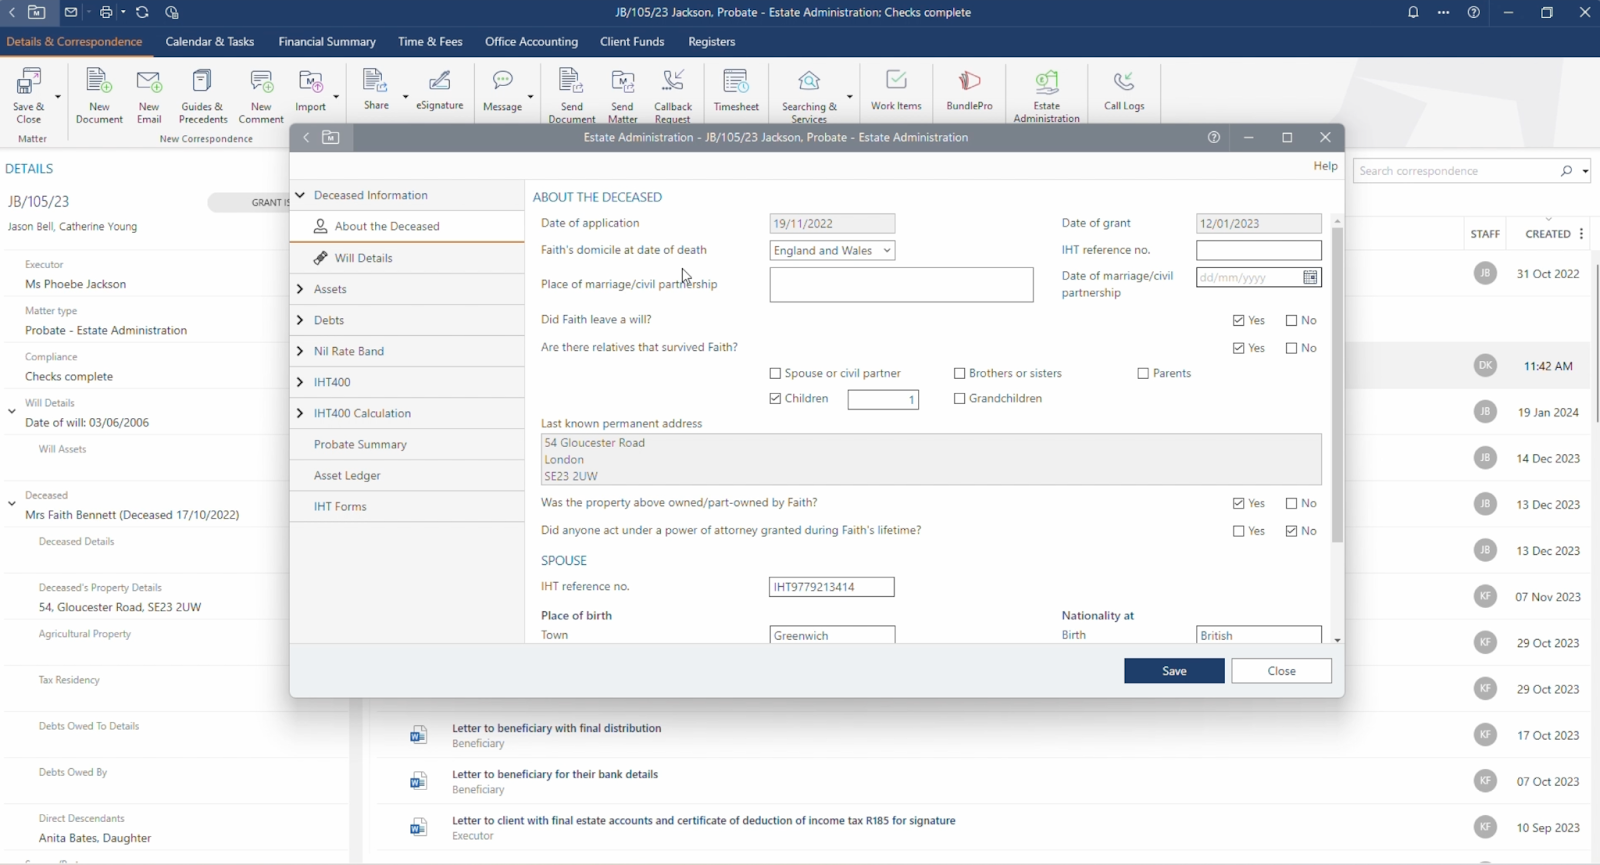Open Searching & Services
Screen dimensions: 1600x865
tap(809, 95)
